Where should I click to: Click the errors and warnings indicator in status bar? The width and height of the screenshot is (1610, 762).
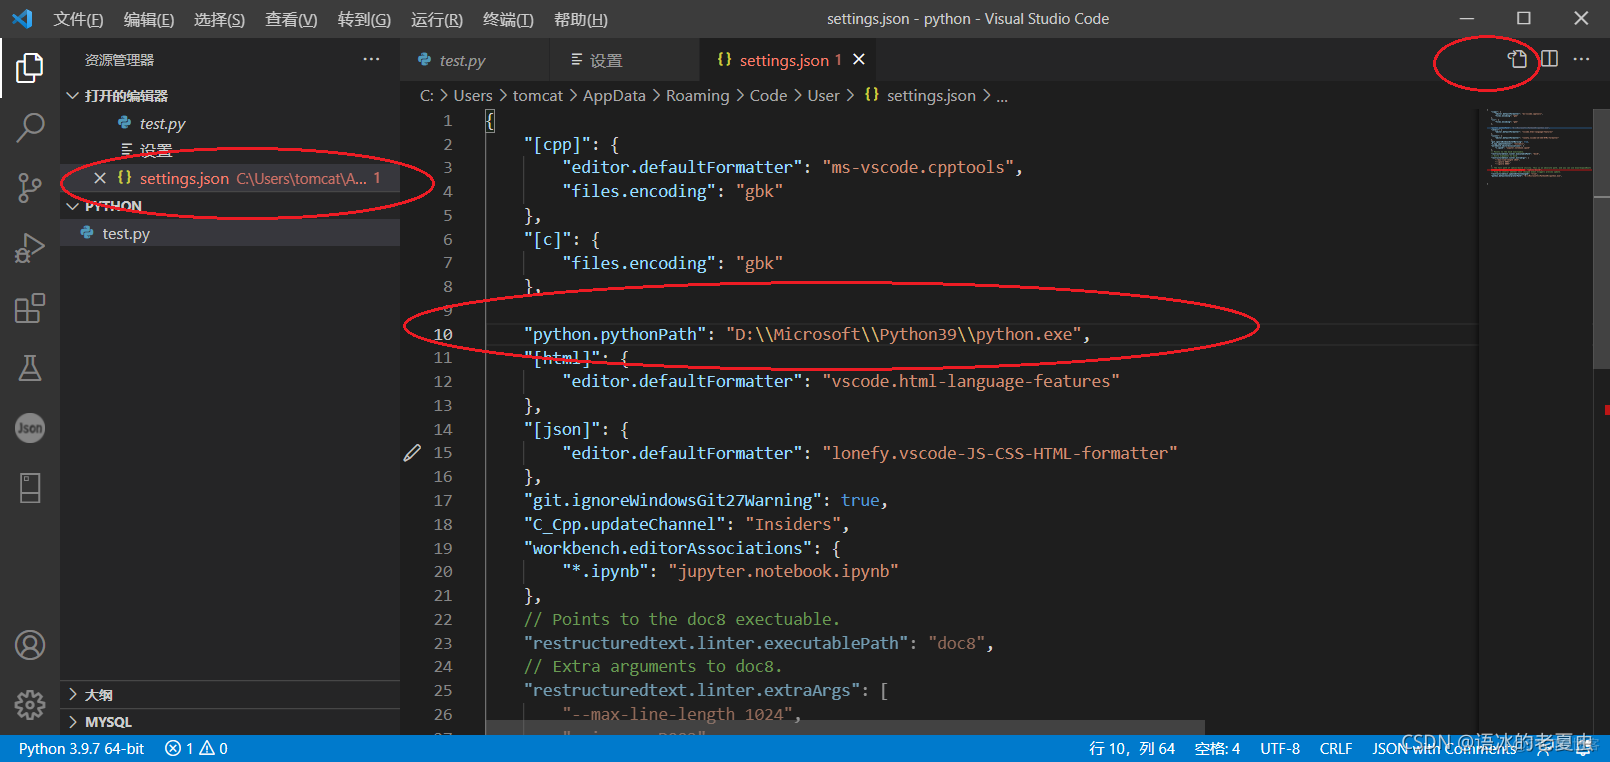[x=196, y=748]
